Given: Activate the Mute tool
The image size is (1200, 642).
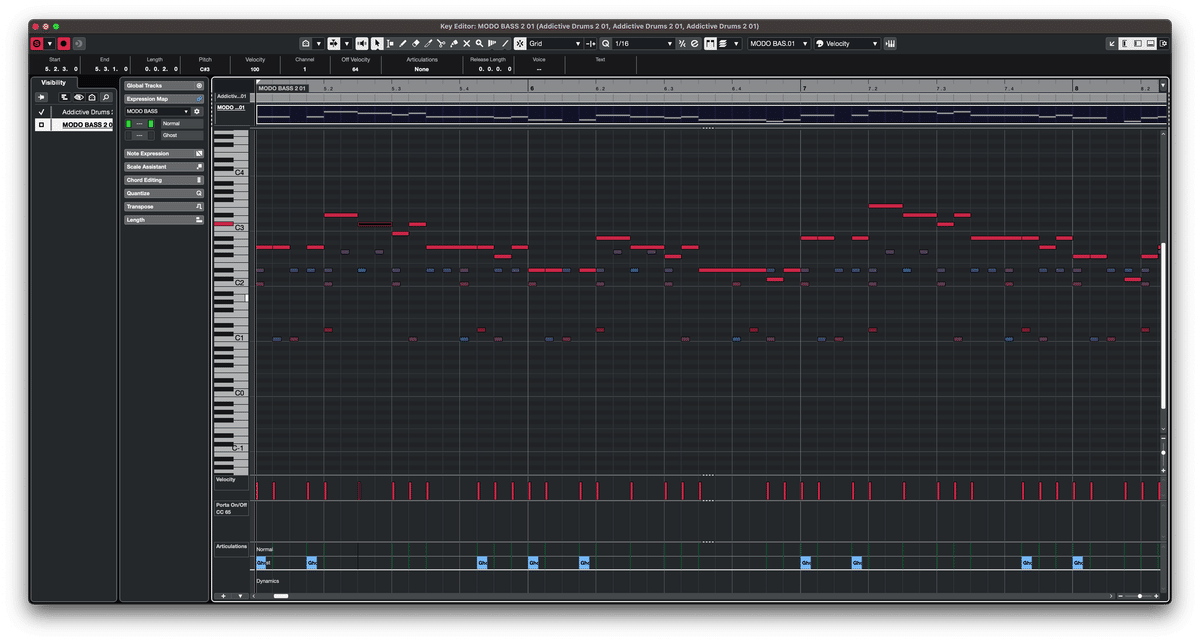Looking at the screenshot, I should pyautogui.click(x=467, y=43).
